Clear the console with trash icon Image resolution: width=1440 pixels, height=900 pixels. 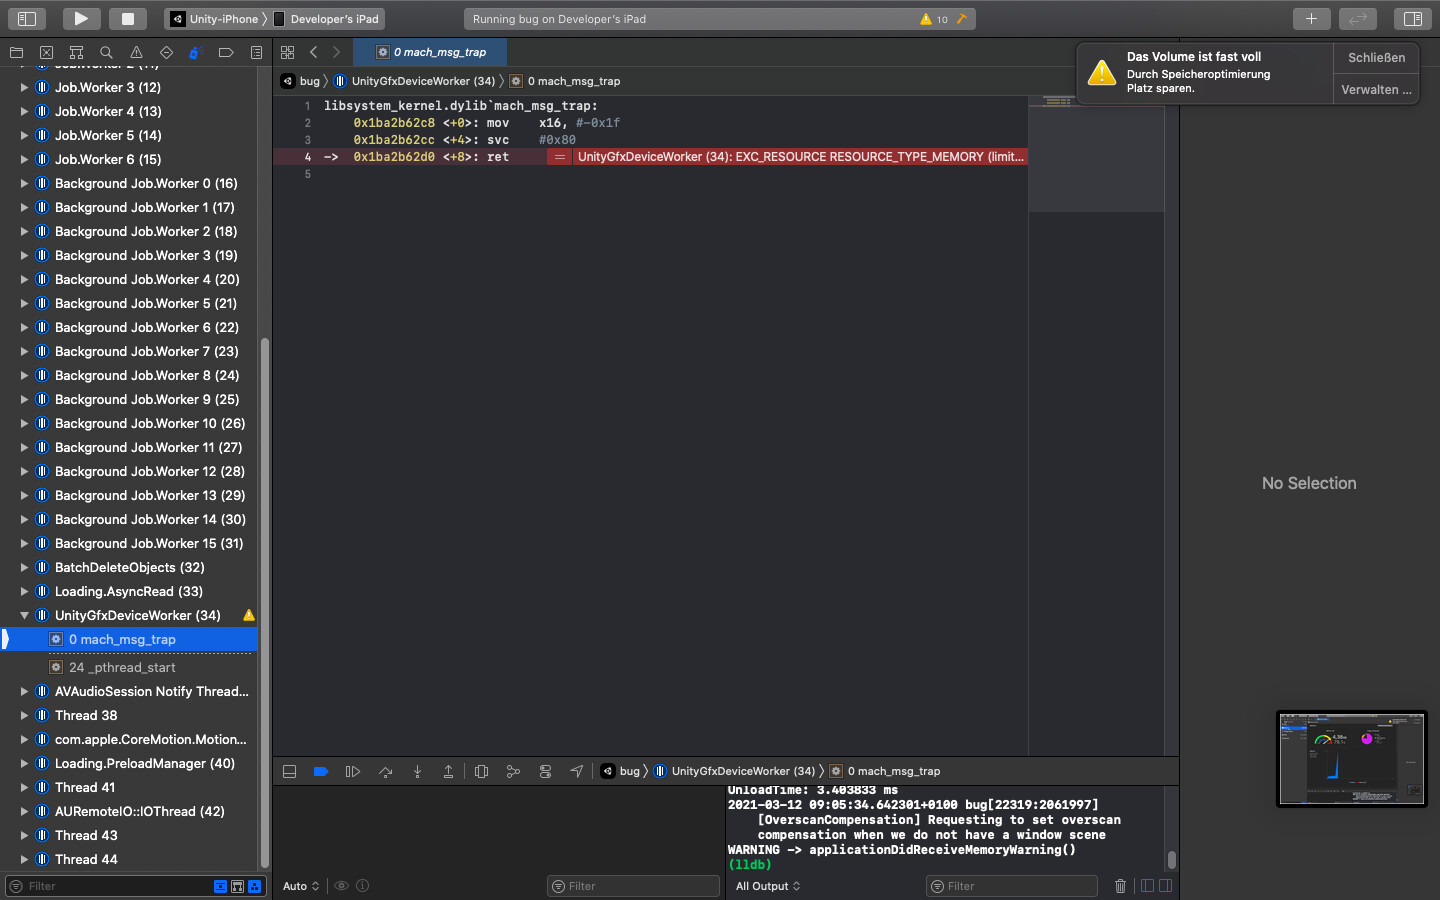[x=1120, y=886]
